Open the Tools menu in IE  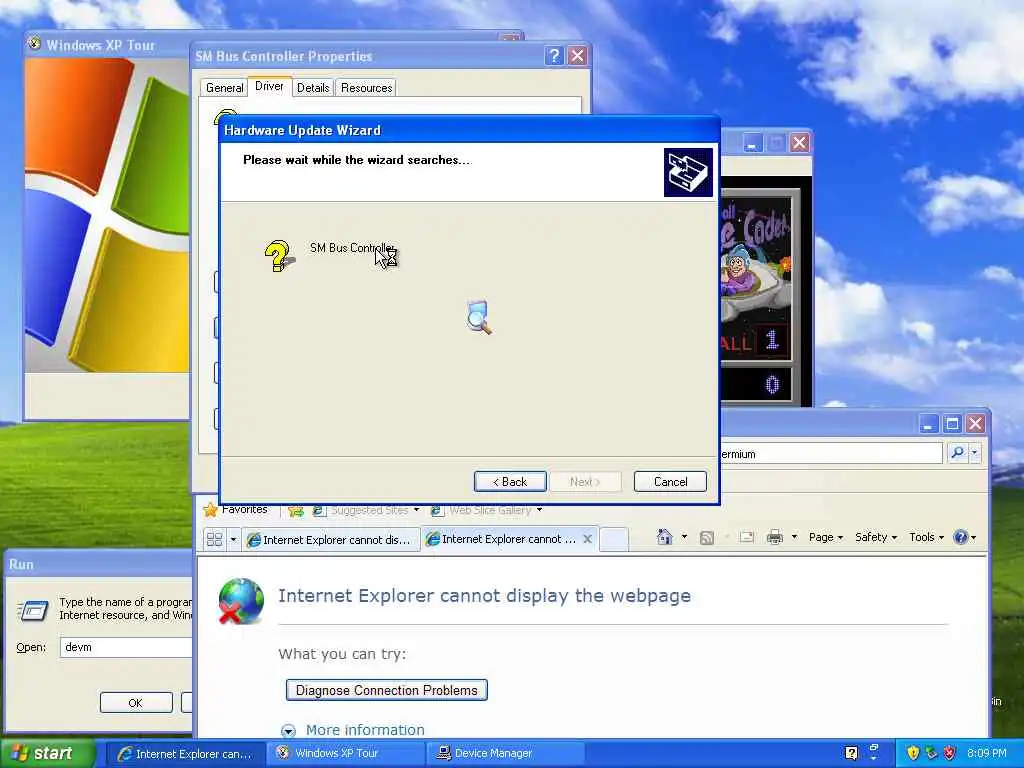click(x=926, y=537)
